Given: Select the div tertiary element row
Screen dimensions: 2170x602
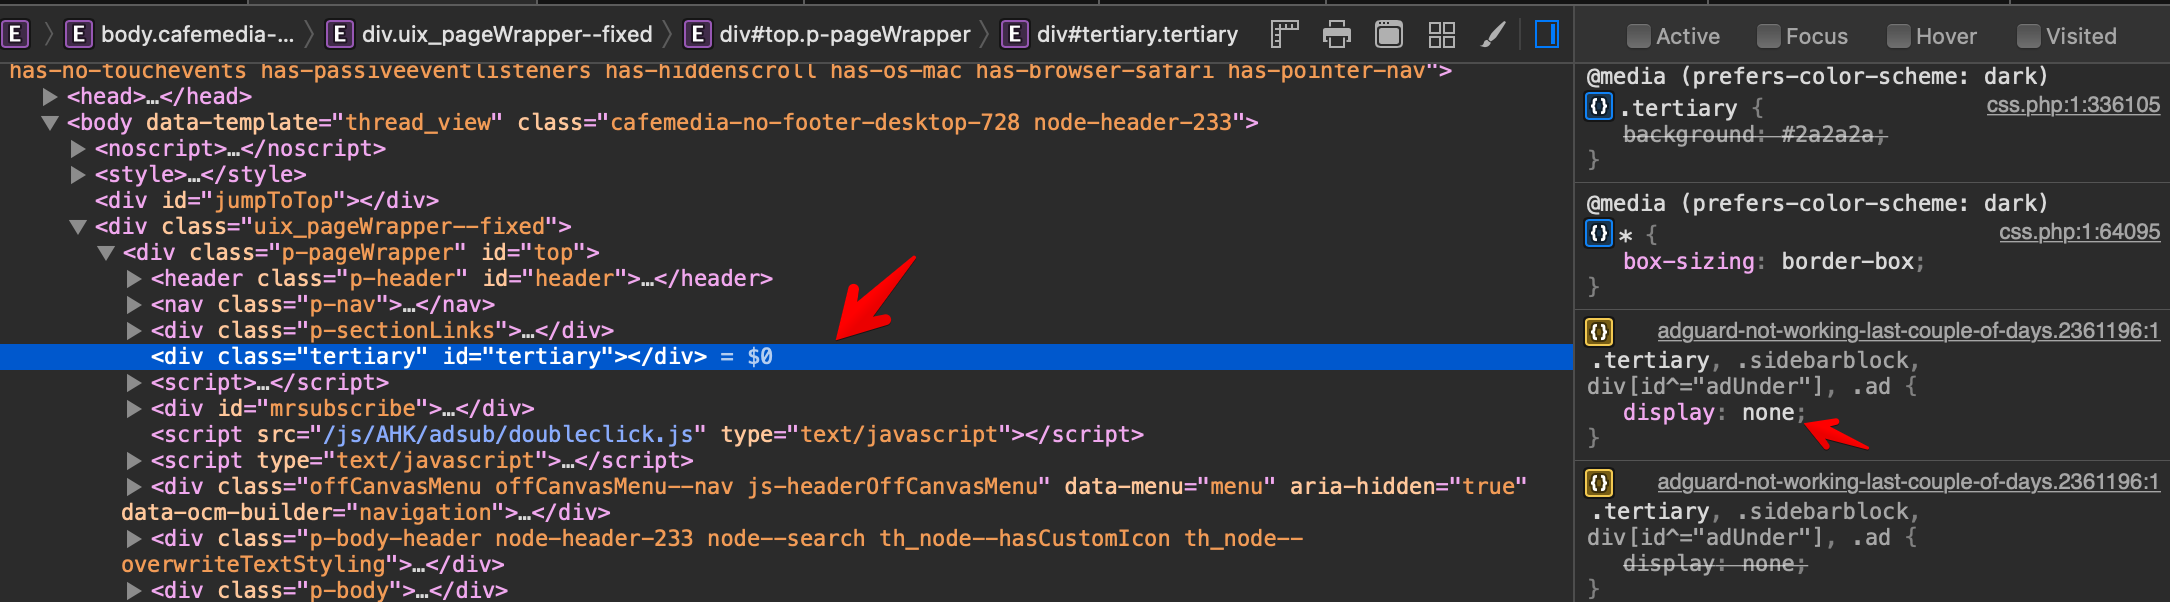Looking at the screenshot, I should pos(786,357).
